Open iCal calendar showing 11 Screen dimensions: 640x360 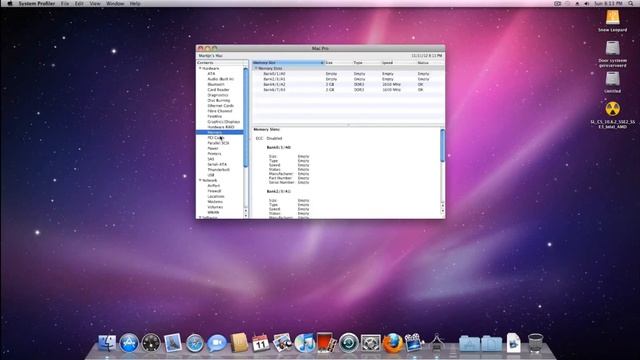[x=260, y=343]
